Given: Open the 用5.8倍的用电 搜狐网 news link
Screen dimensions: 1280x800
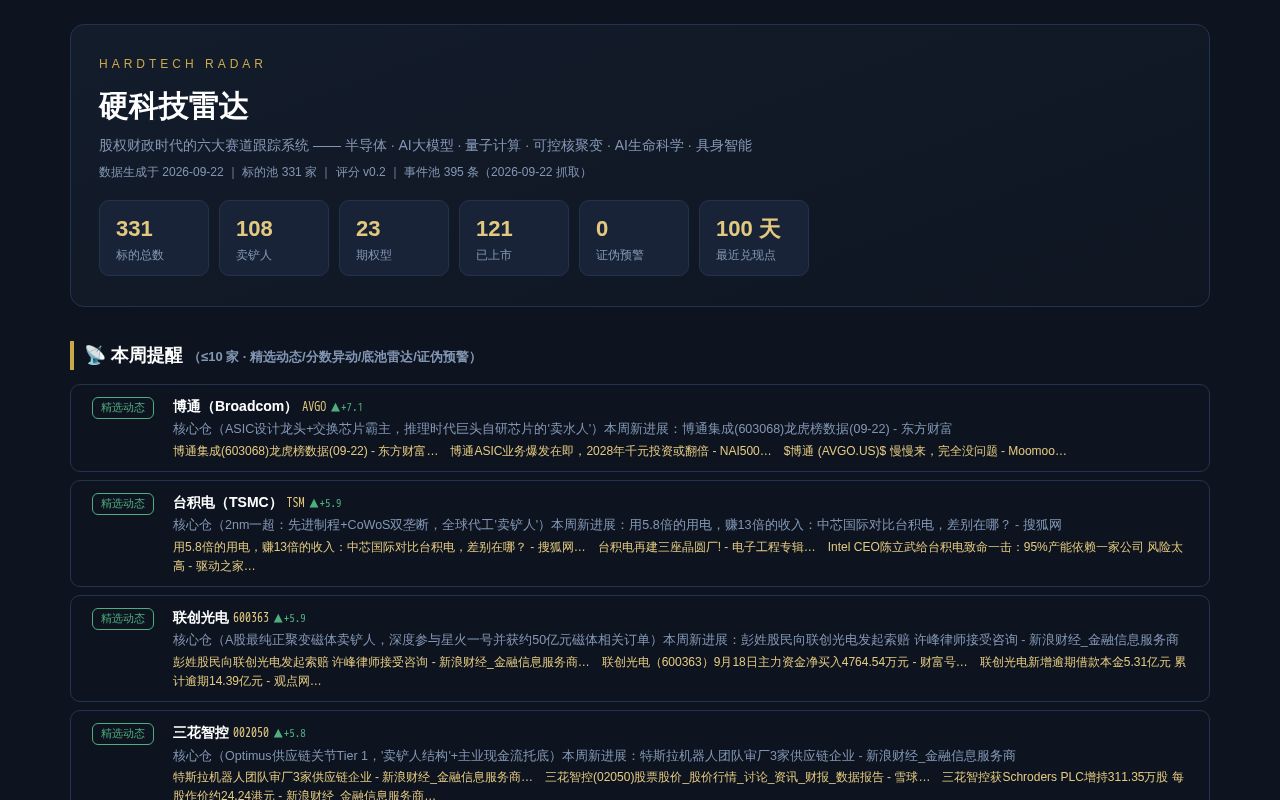Looking at the screenshot, I should coord(379,547).
